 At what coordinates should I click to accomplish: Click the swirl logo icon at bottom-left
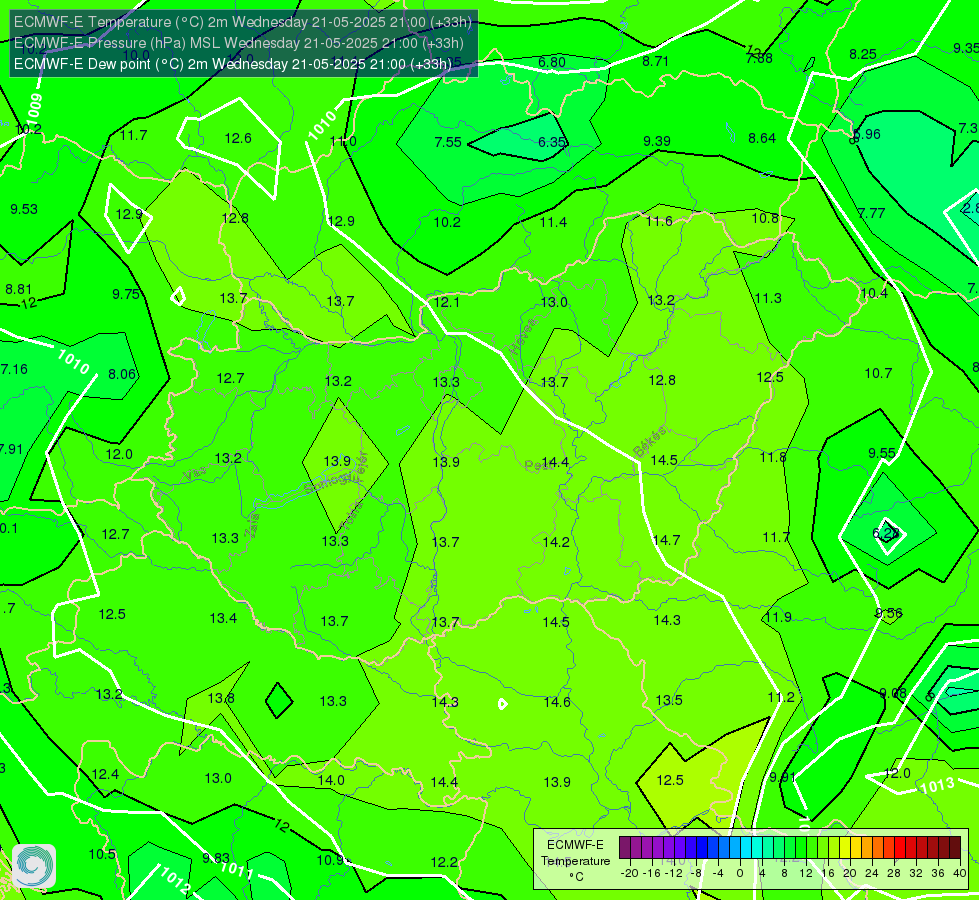click(x=34, y=866)
